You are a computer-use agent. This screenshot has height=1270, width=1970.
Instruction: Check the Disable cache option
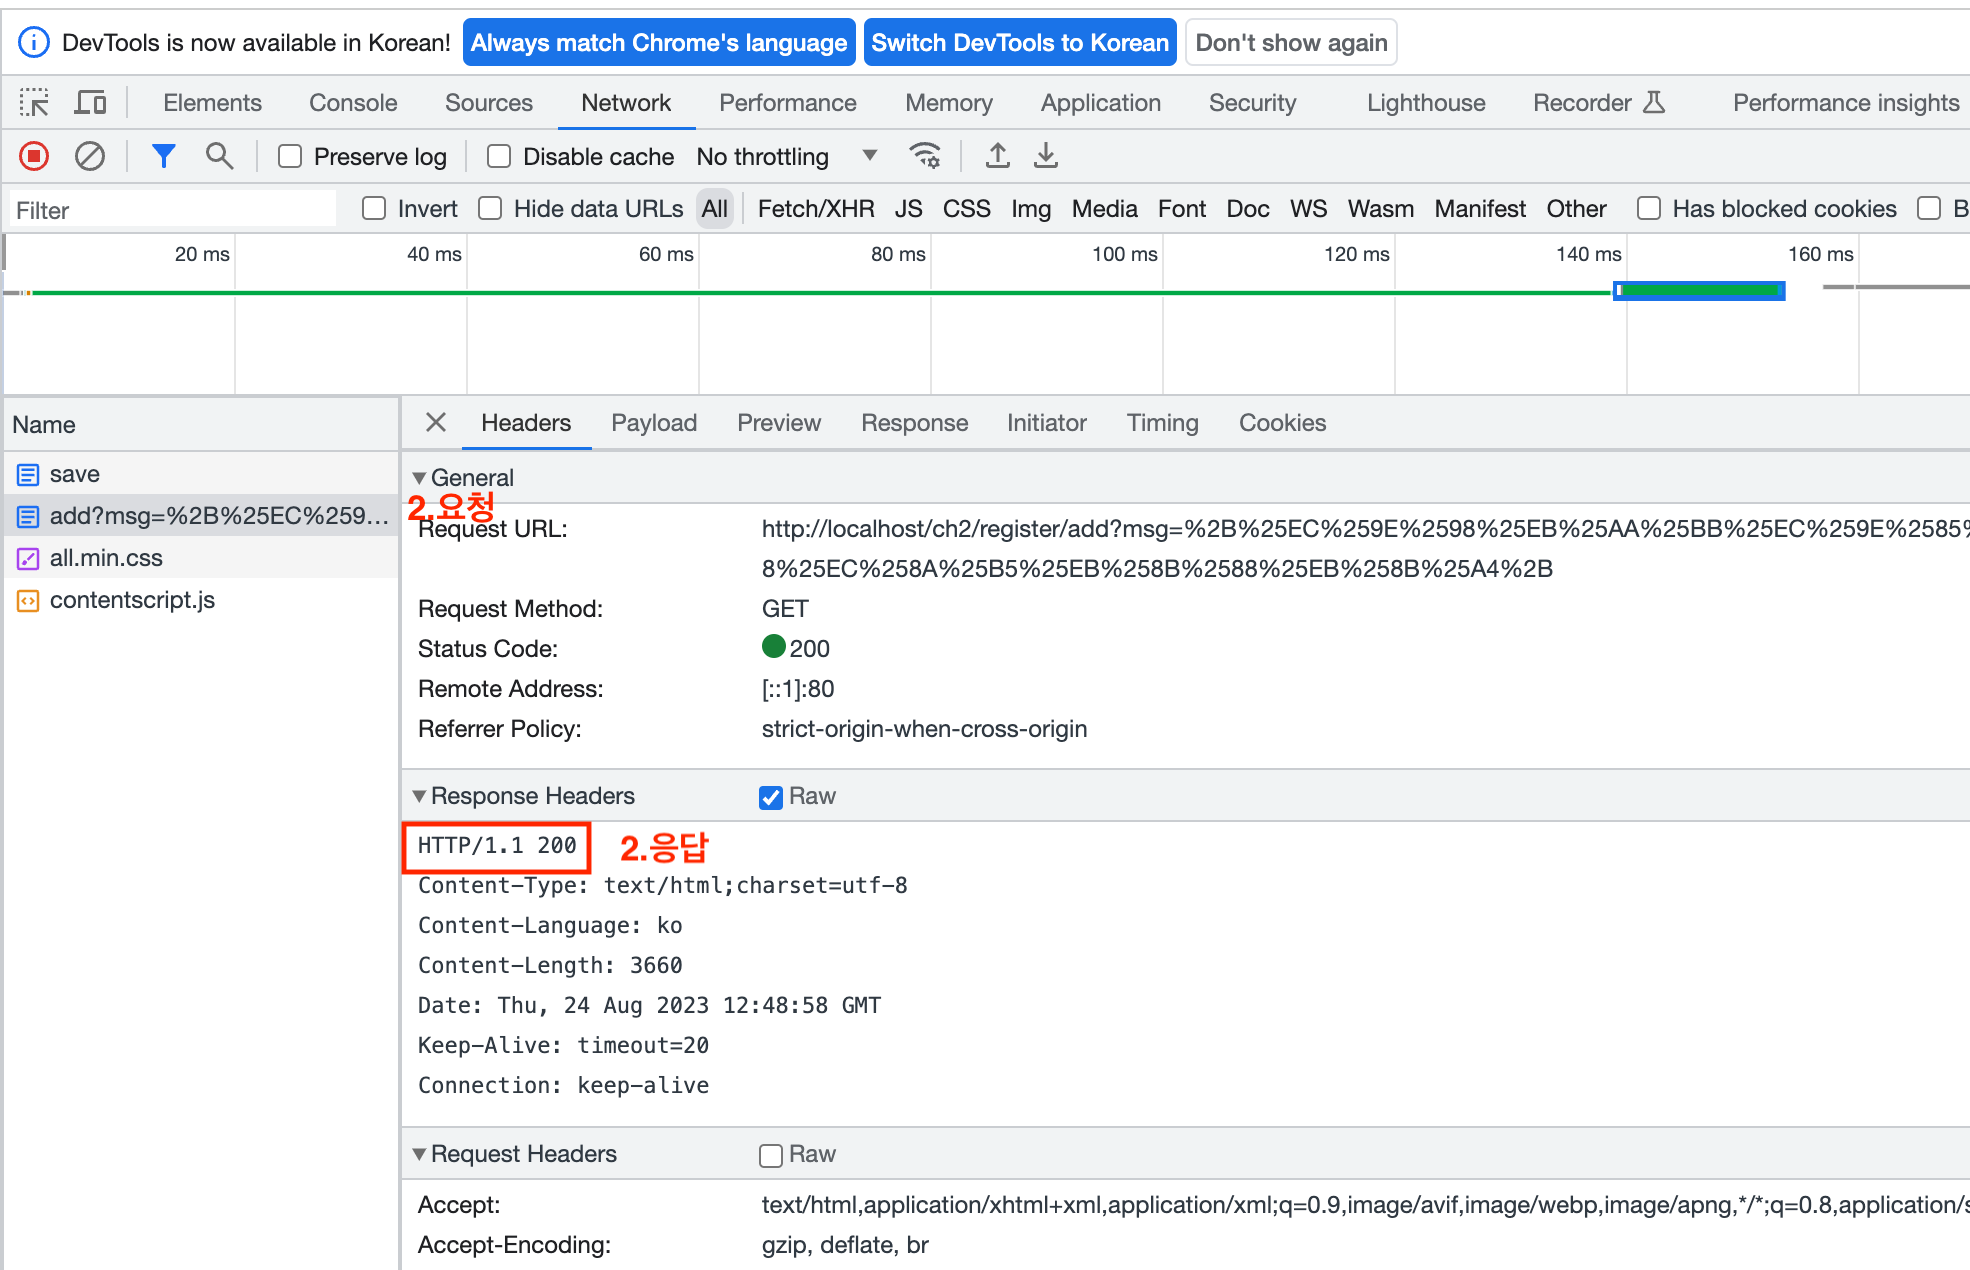click(x=499, y=157)
